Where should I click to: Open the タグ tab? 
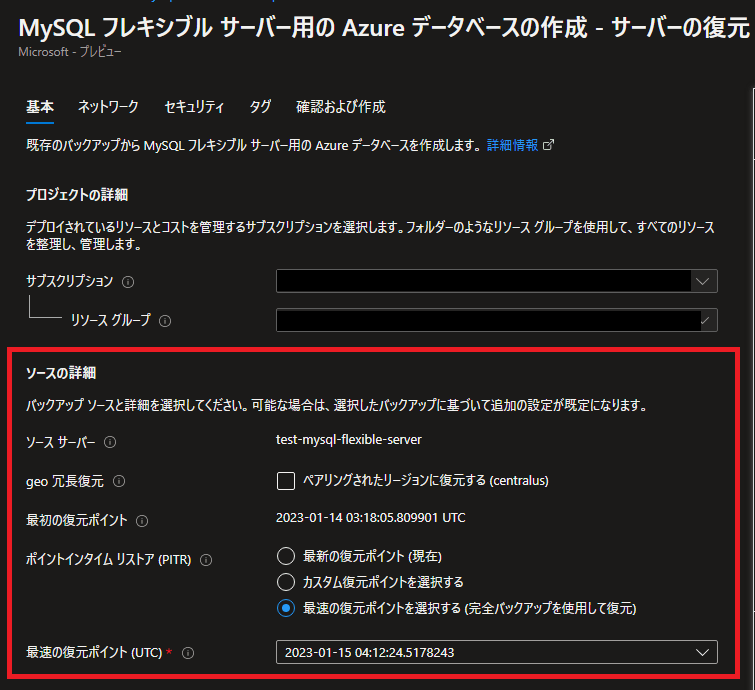tap(260, 107)
